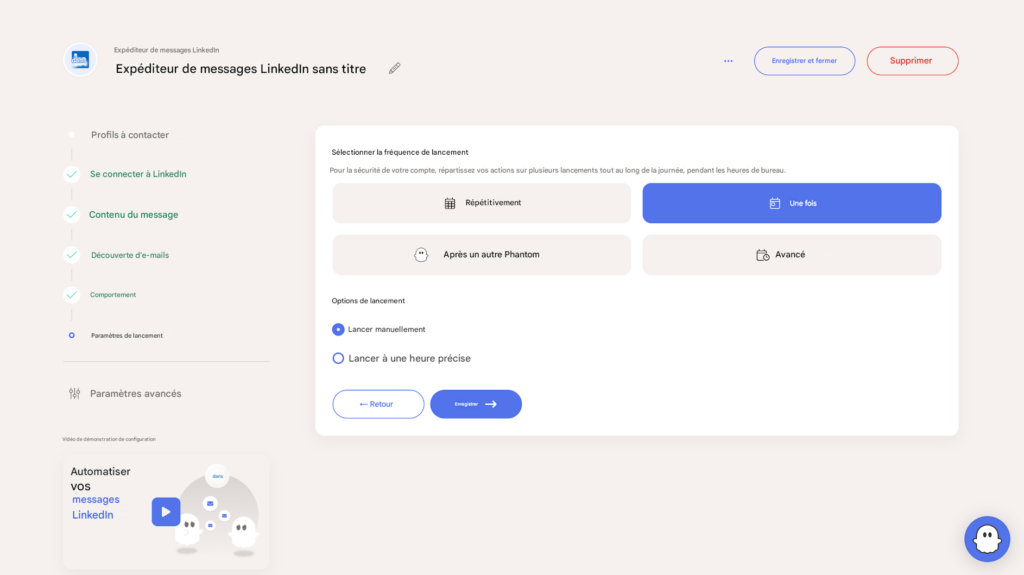Click the pencil icon to rename the Phantom
This screenshot has height=575, width=1024.
[x=394, y=69]
